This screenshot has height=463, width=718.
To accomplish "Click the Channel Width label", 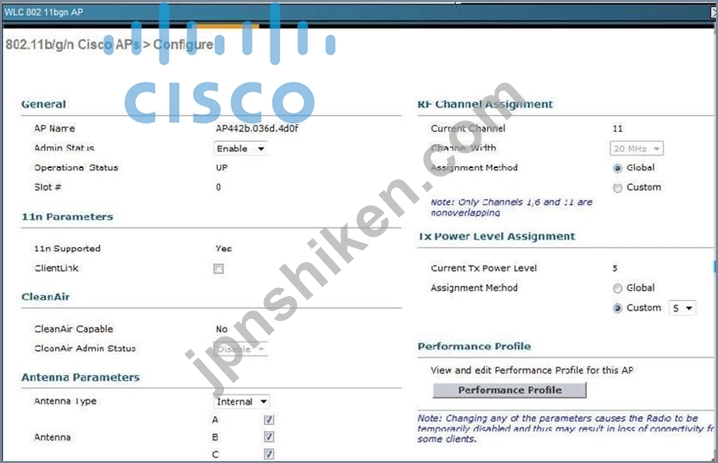I will pyautogui.click(x=463, y=148).
